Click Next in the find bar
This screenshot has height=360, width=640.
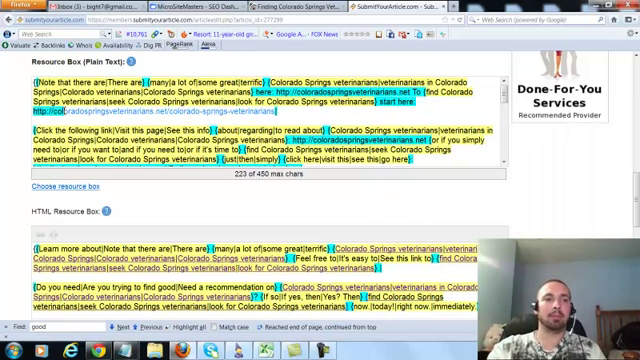[x=119, y=327]
